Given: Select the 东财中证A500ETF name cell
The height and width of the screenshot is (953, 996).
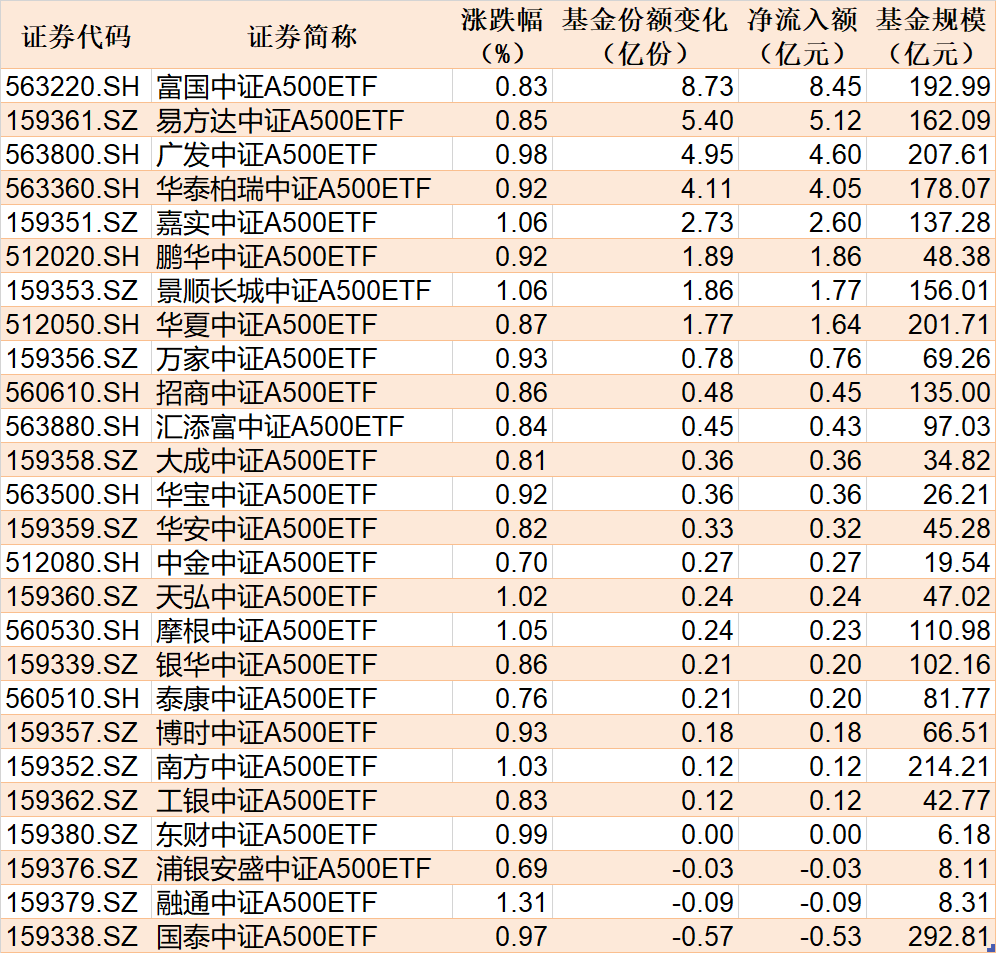Looking at the screenshot, I should 267,835.
